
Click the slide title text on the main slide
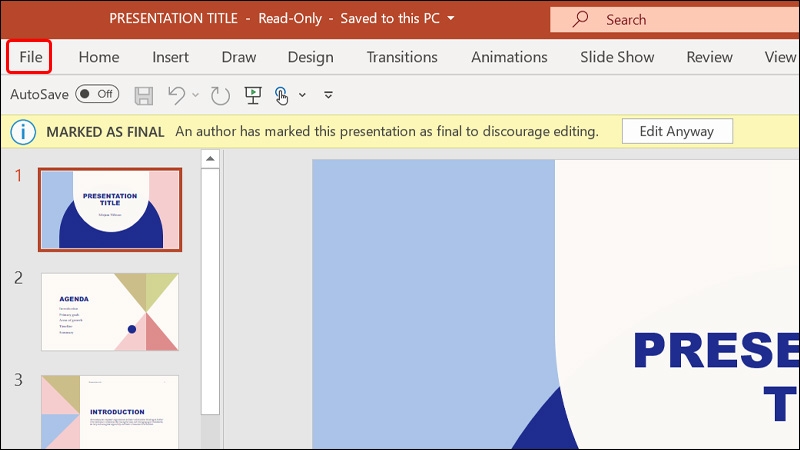[x=716, y=376]
